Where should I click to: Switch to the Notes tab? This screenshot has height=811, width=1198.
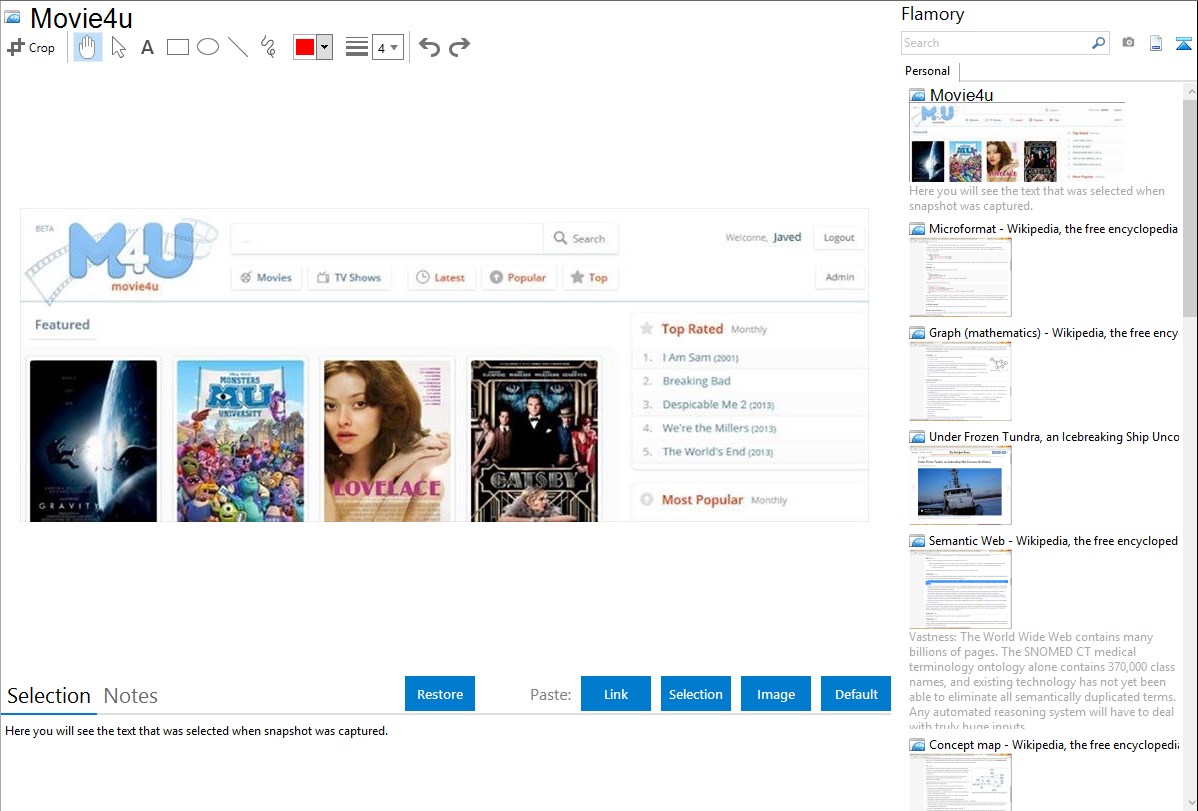131,696
